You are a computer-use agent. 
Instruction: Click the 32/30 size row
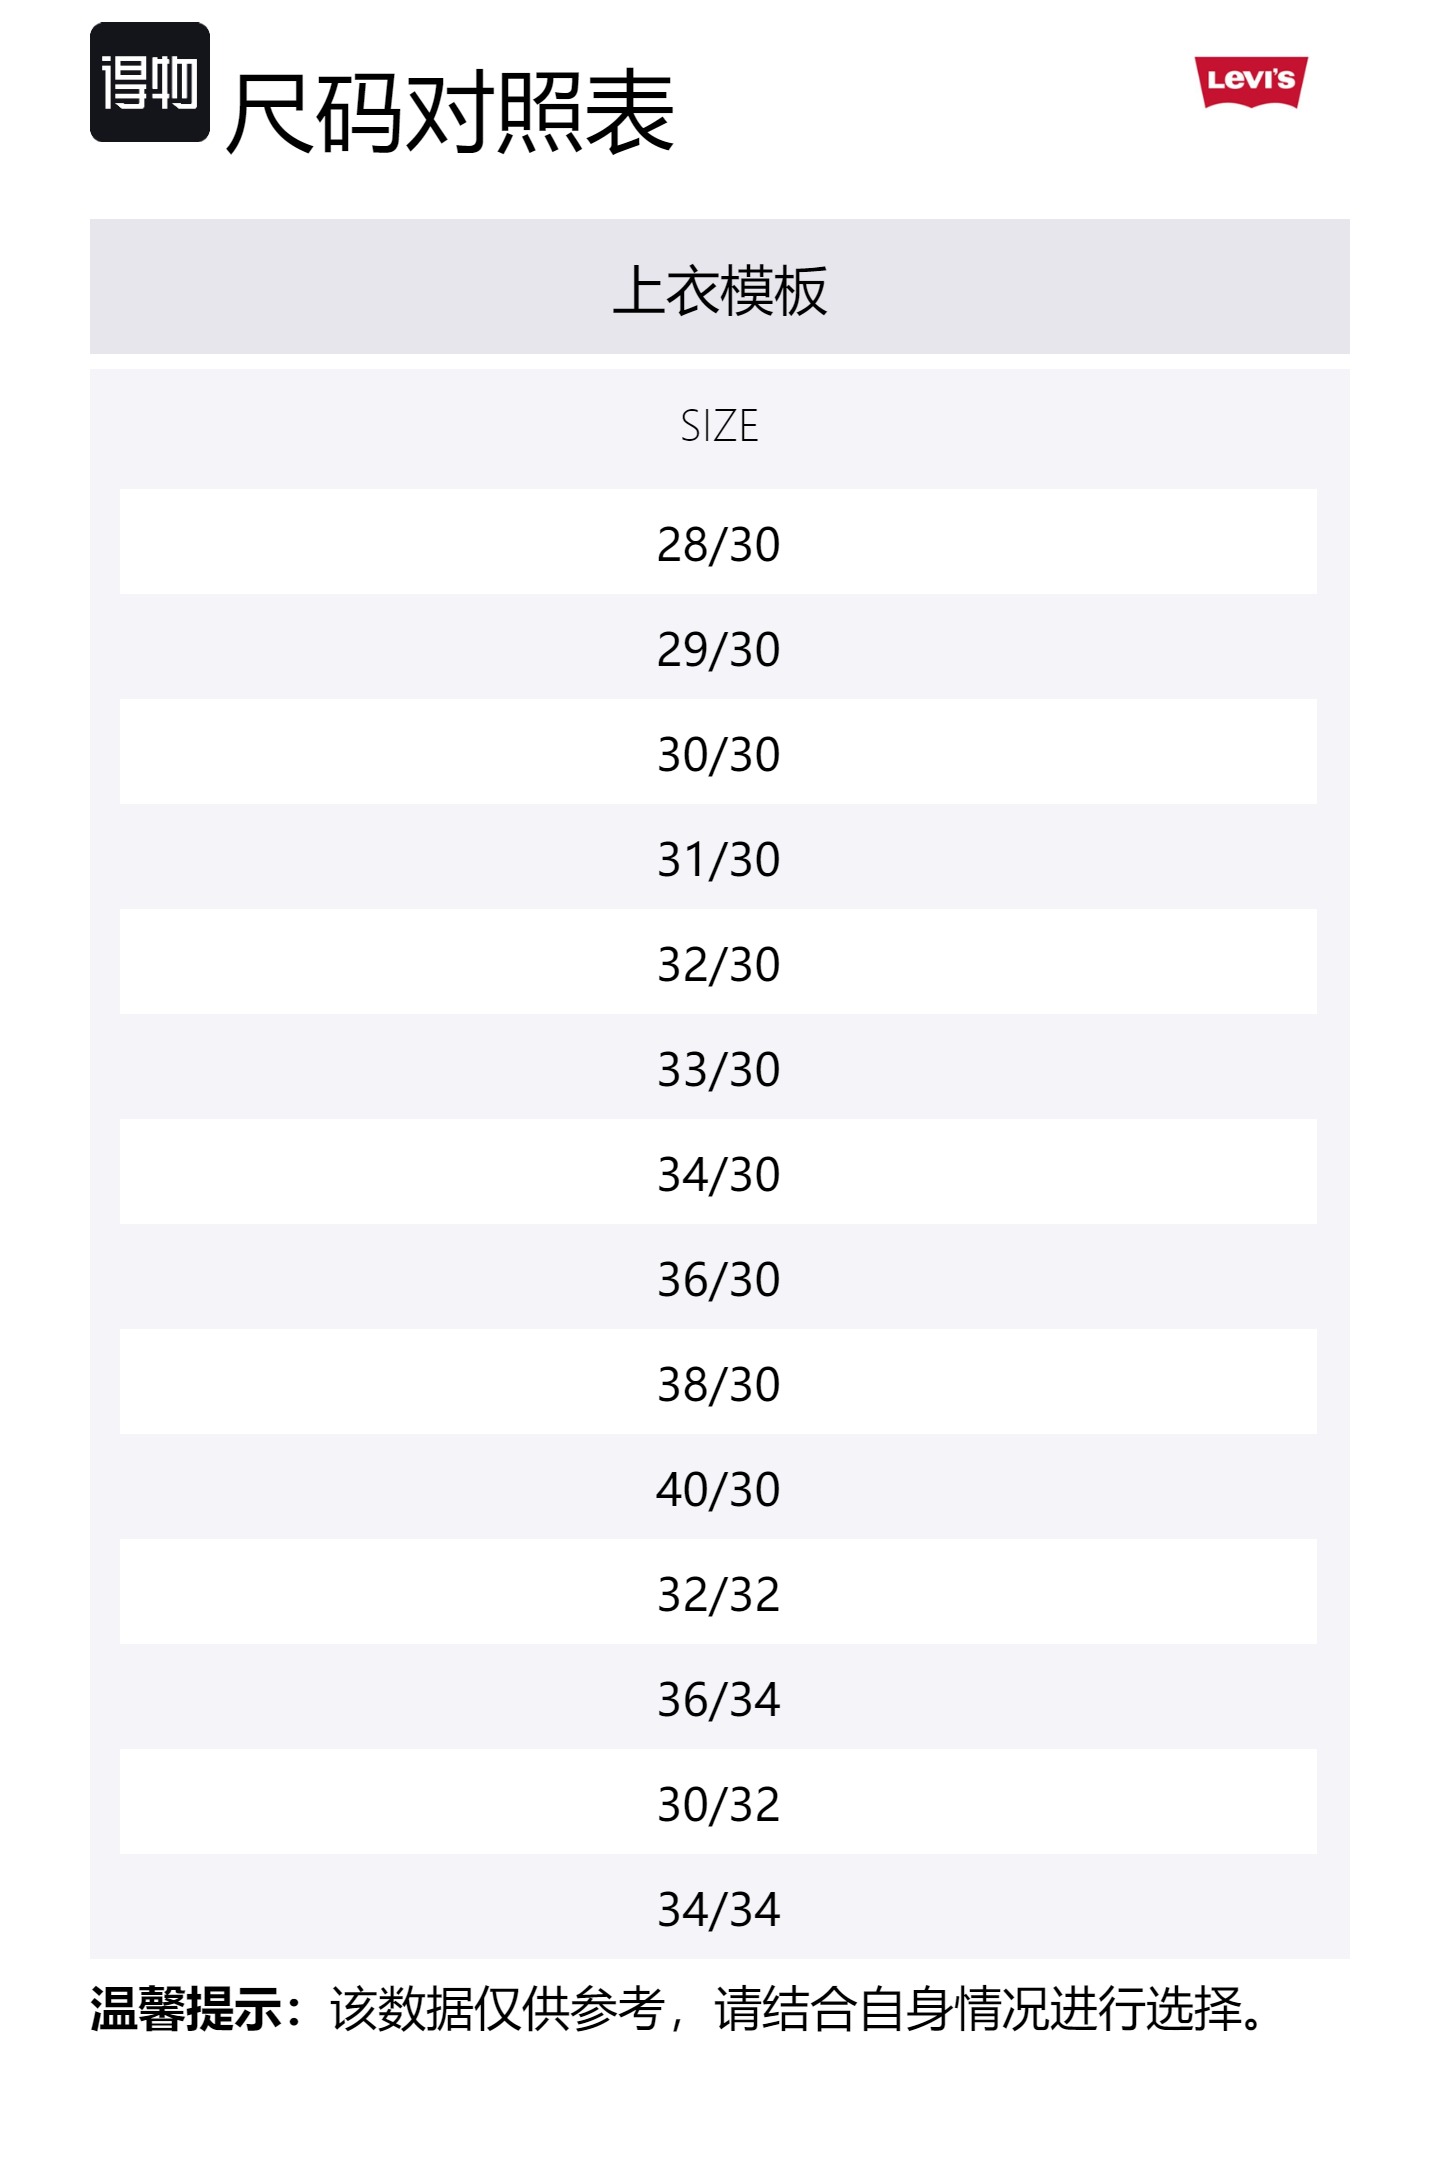[x=718, y=963]
